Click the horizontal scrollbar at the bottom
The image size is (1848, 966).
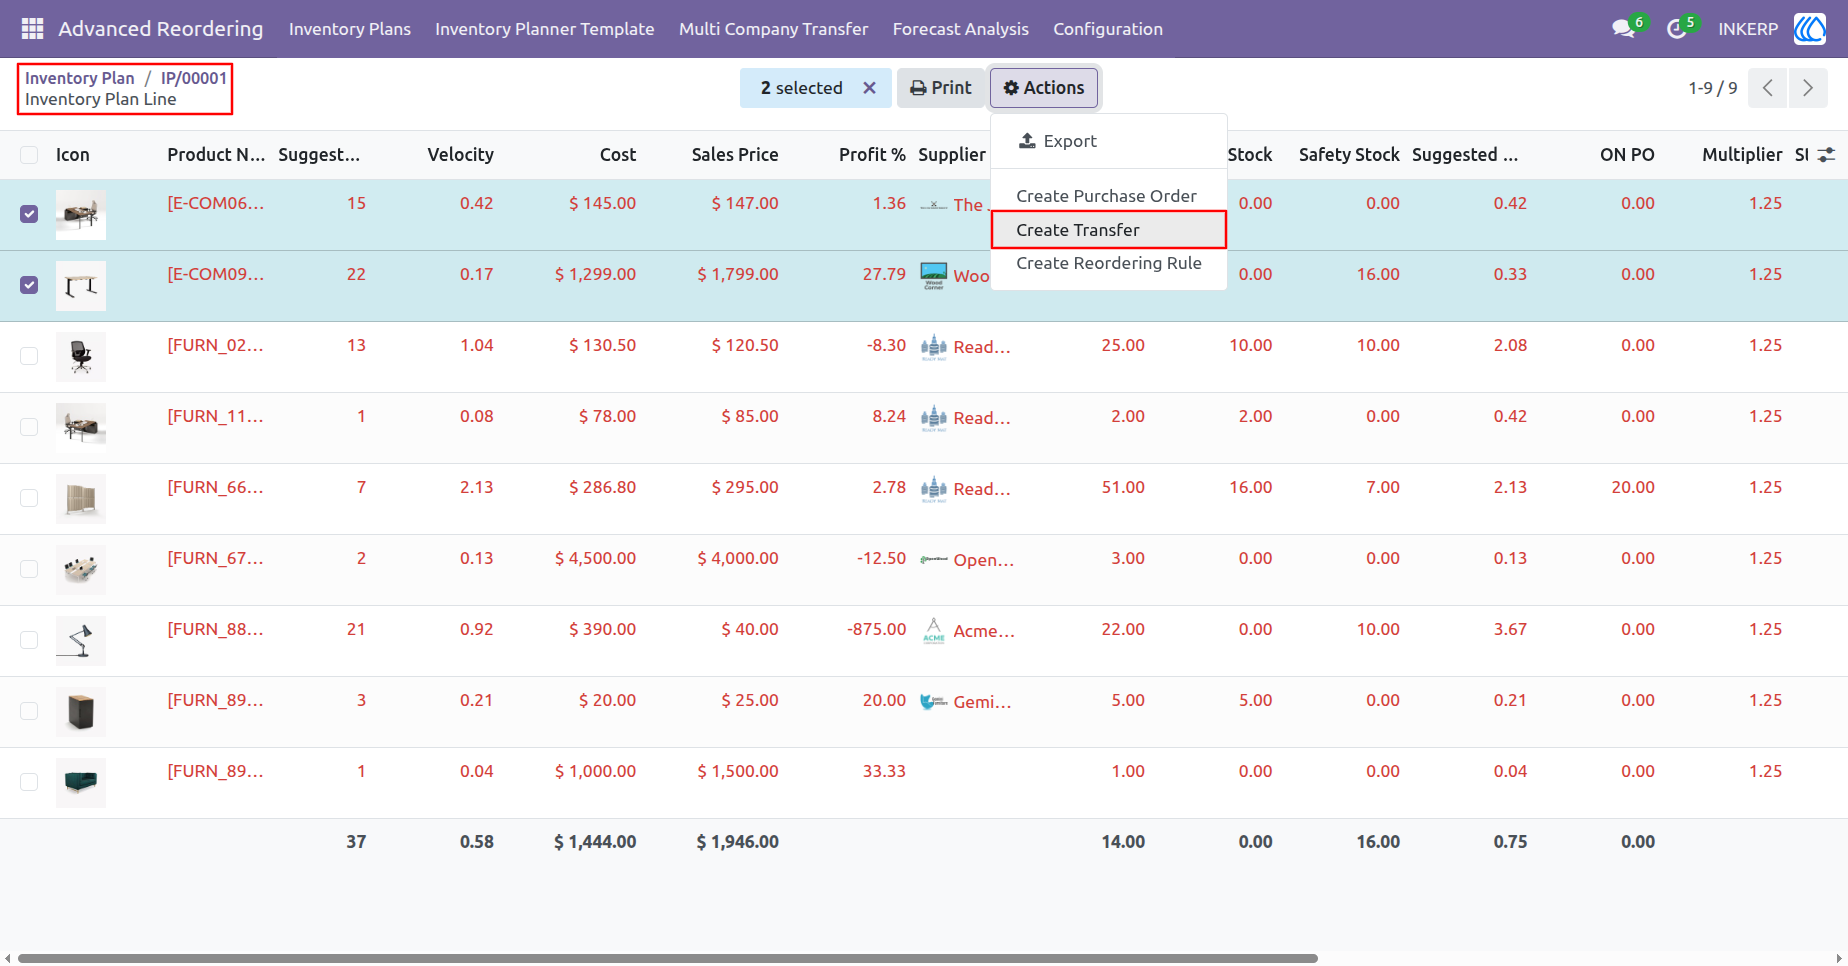(668, 958)
